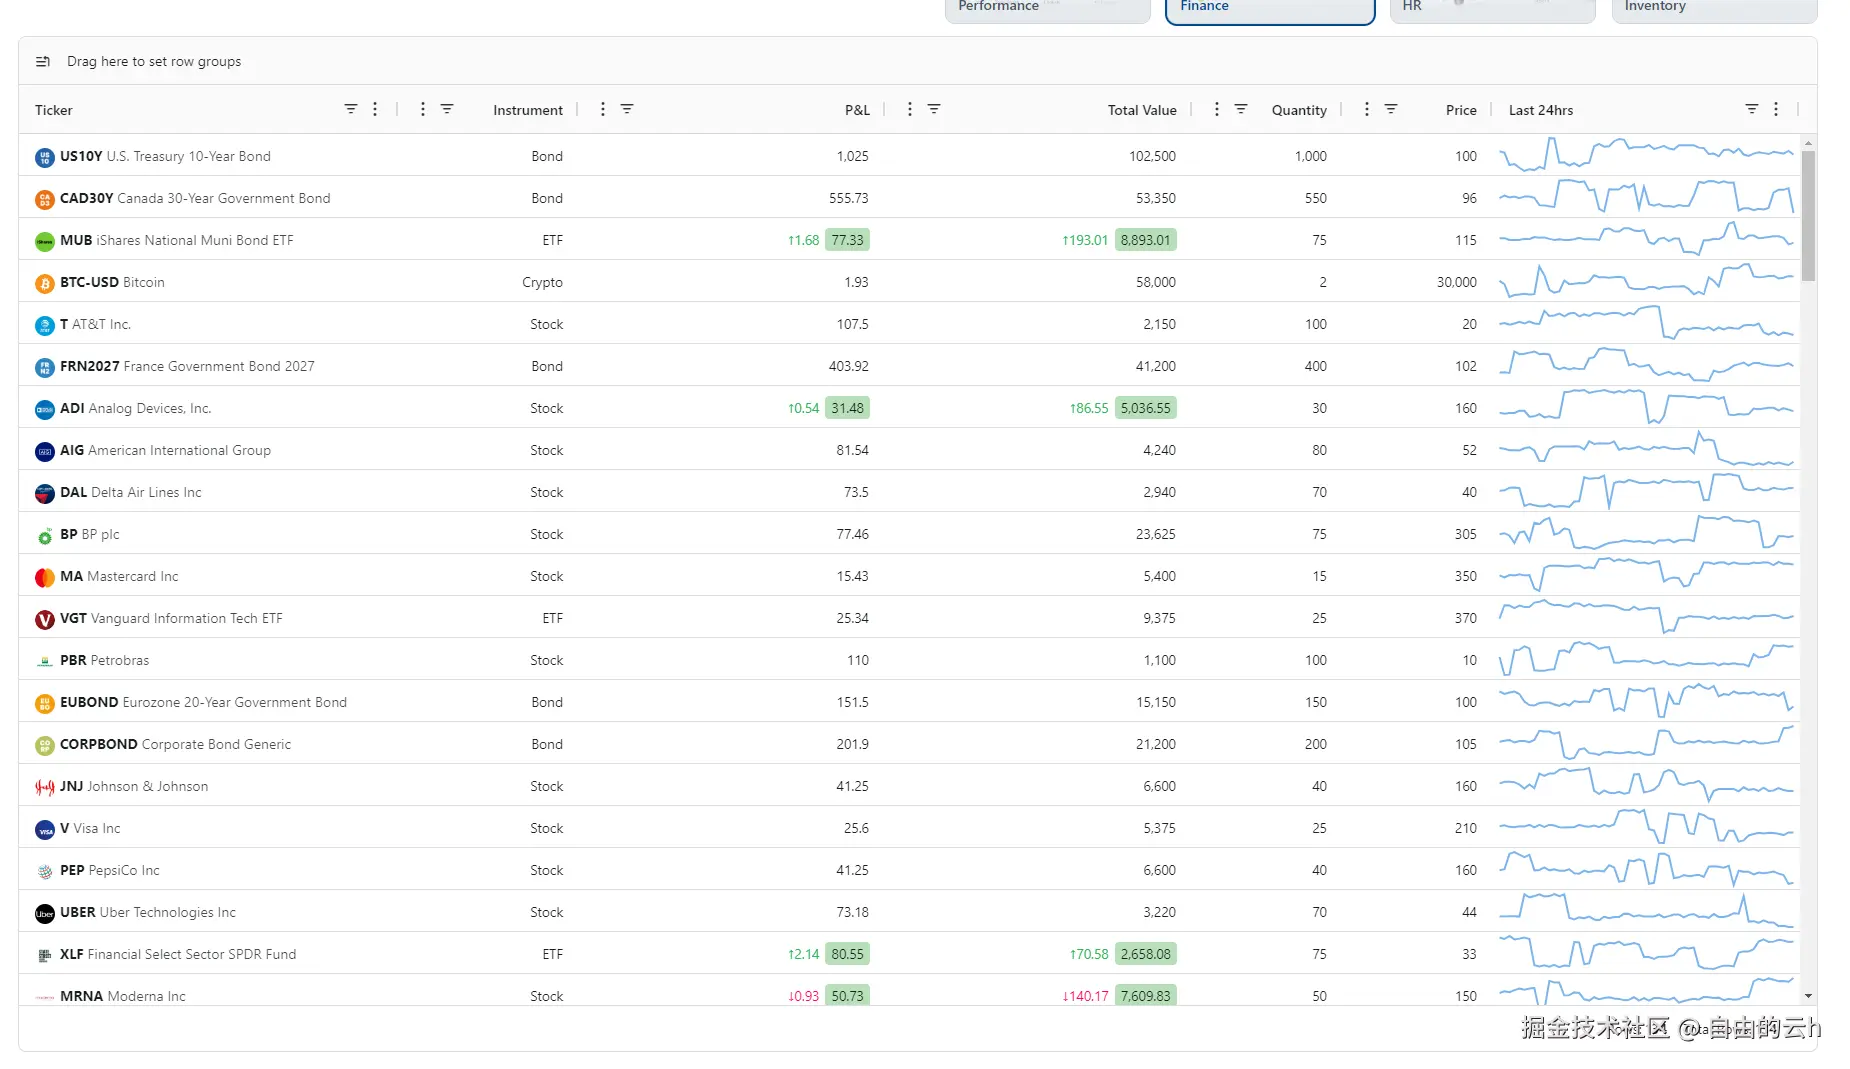Click the CORPBOND ticker logo

pyautogui.click(x=45, y=745)
